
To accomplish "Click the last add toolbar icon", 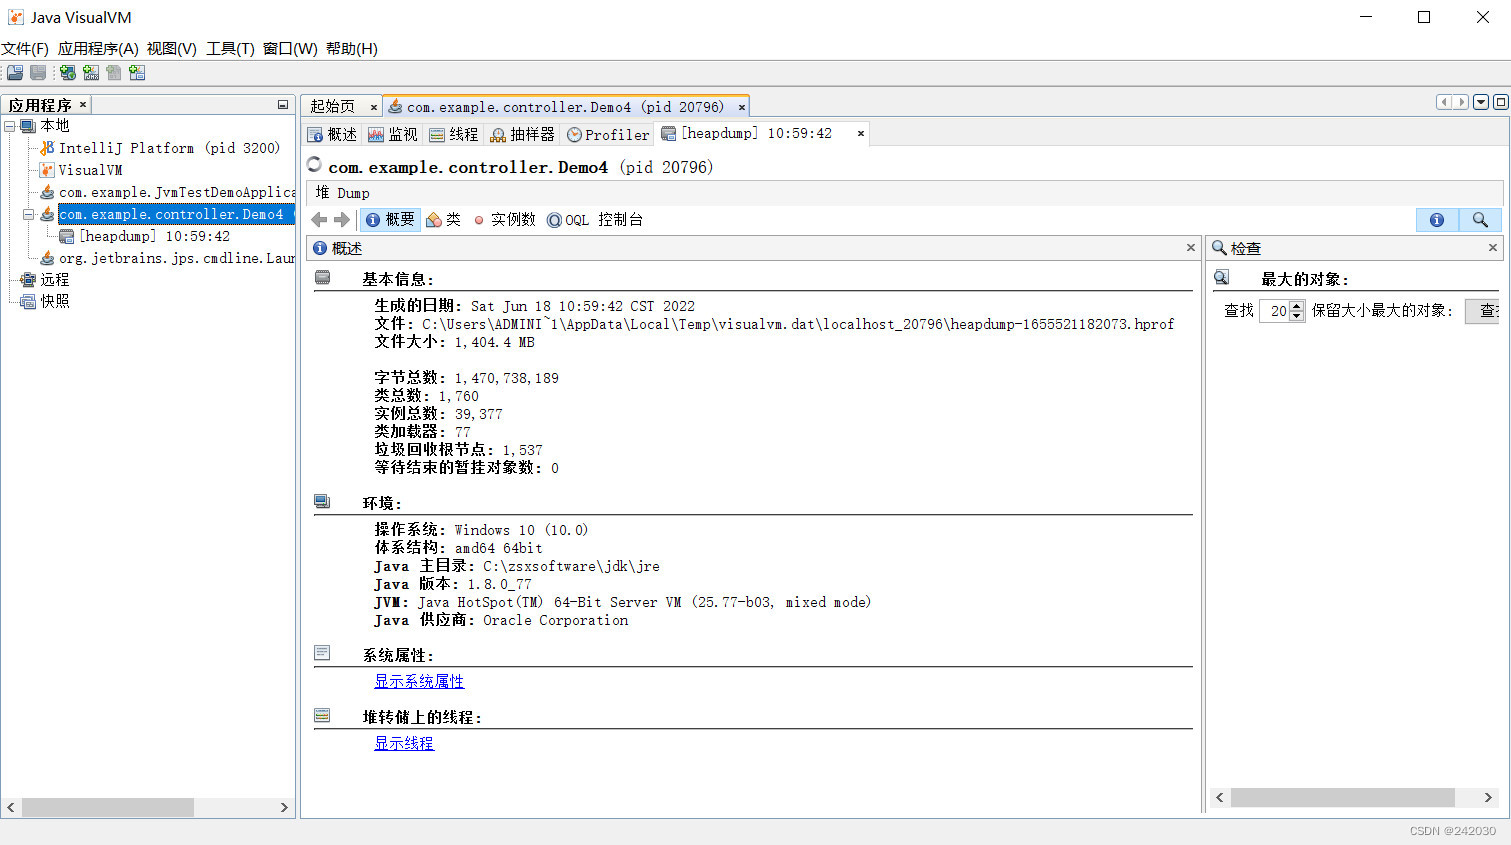I will coord(137,72).
